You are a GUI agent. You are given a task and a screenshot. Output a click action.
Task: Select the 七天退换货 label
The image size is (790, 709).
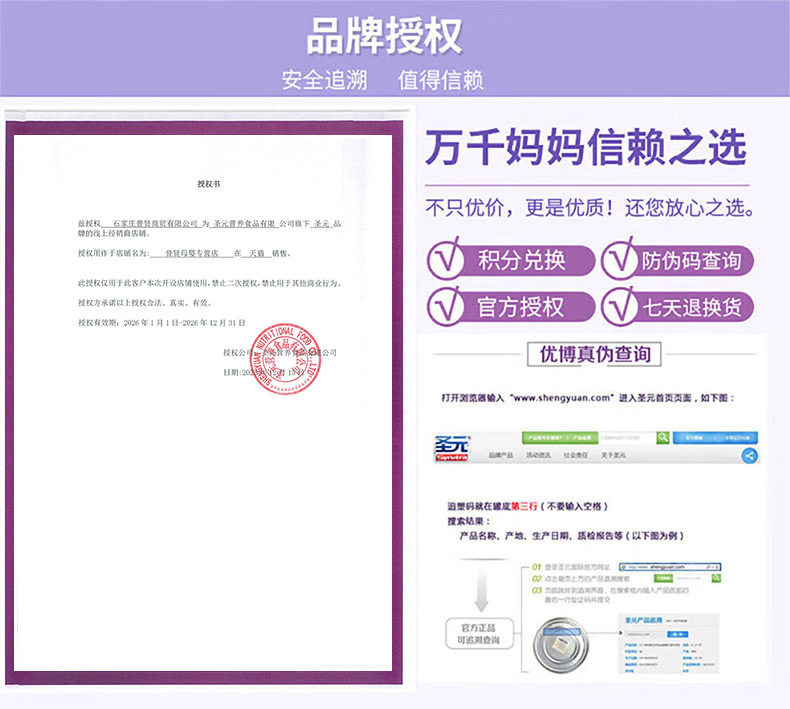point(691,307)
